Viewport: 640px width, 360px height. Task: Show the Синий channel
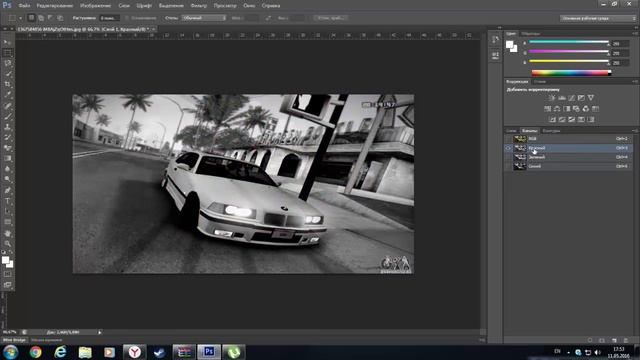509,167
